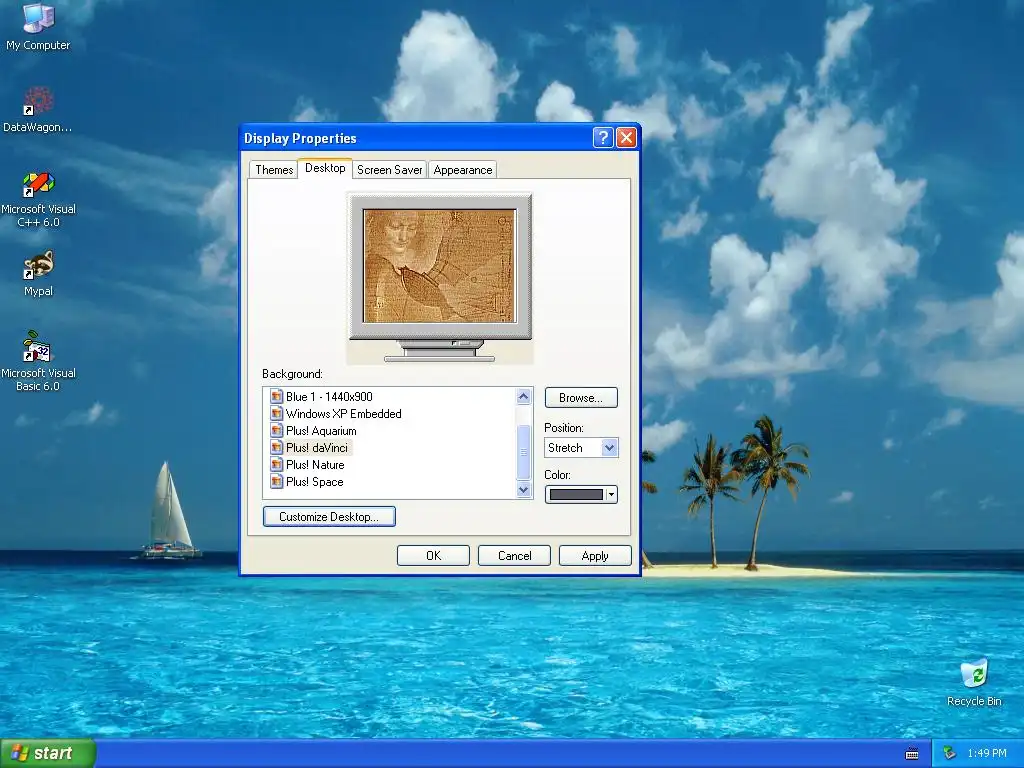1024x768 pixels.
Task: Open the Screen Saver tab
Action: [x=390, y=170]
